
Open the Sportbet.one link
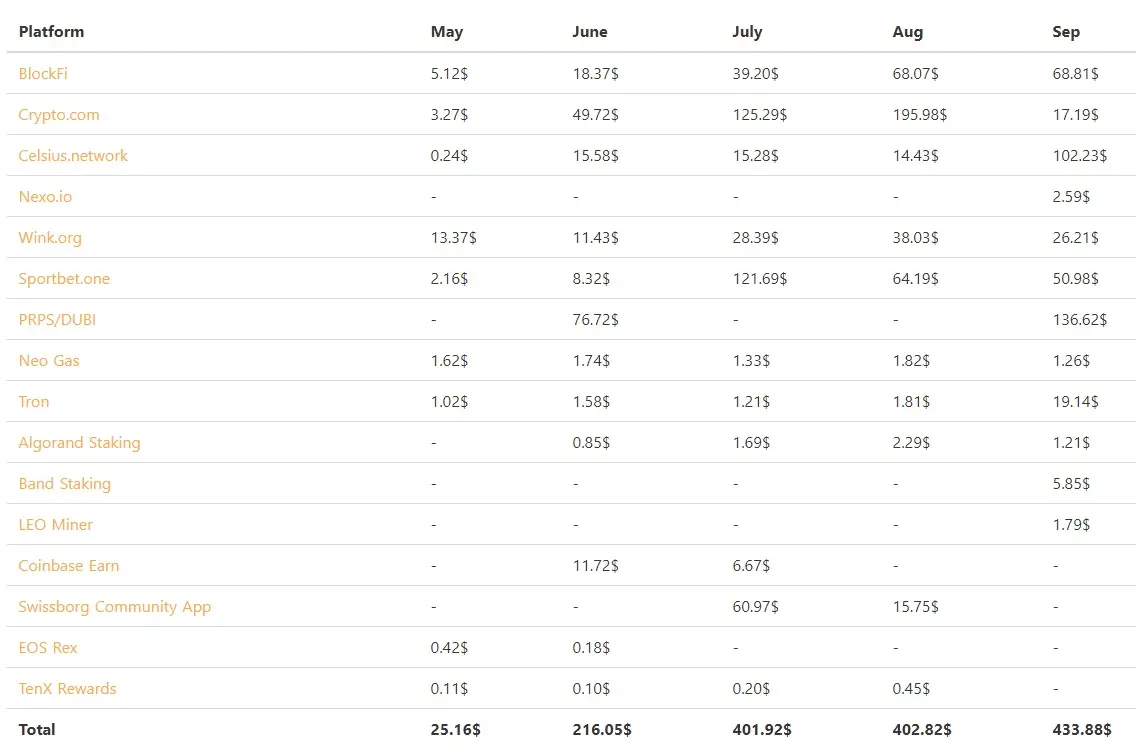(x=64, y=279)
